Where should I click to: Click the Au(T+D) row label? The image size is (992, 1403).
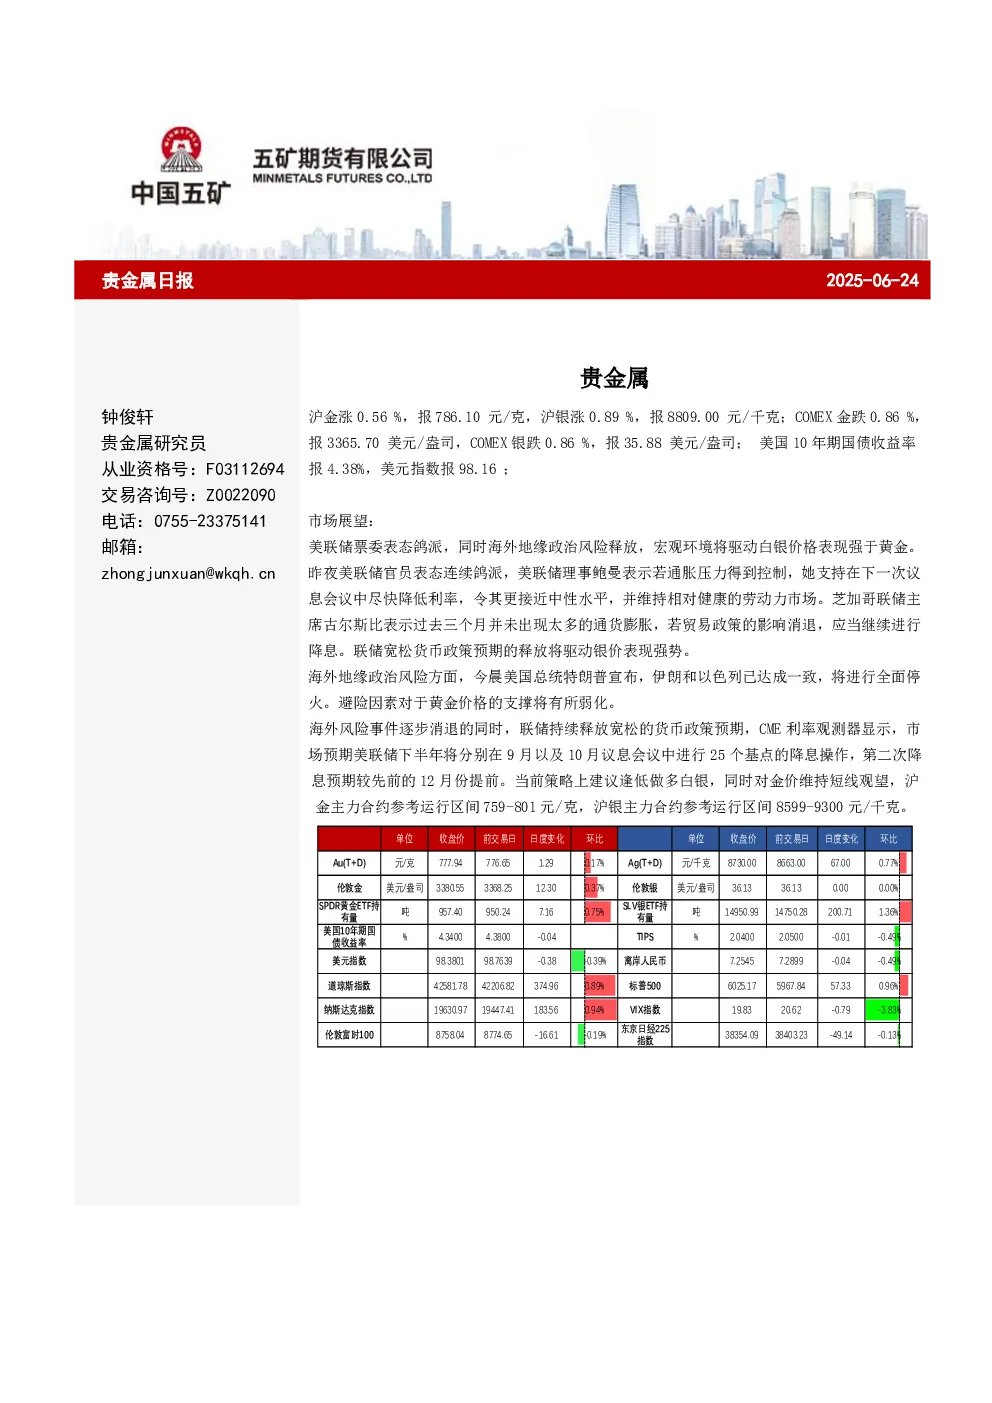(x=349, y=863)
